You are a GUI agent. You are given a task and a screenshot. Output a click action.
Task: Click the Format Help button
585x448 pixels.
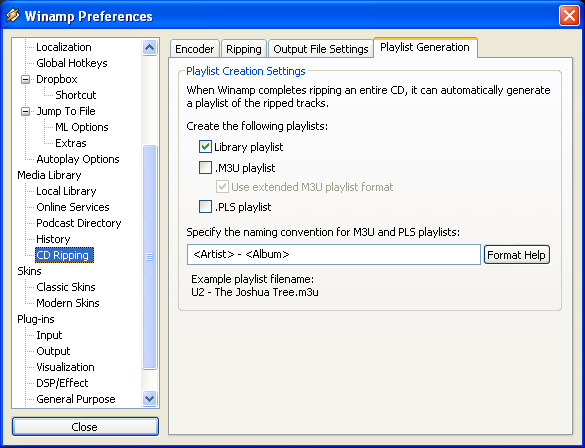[x=516, y=255]
